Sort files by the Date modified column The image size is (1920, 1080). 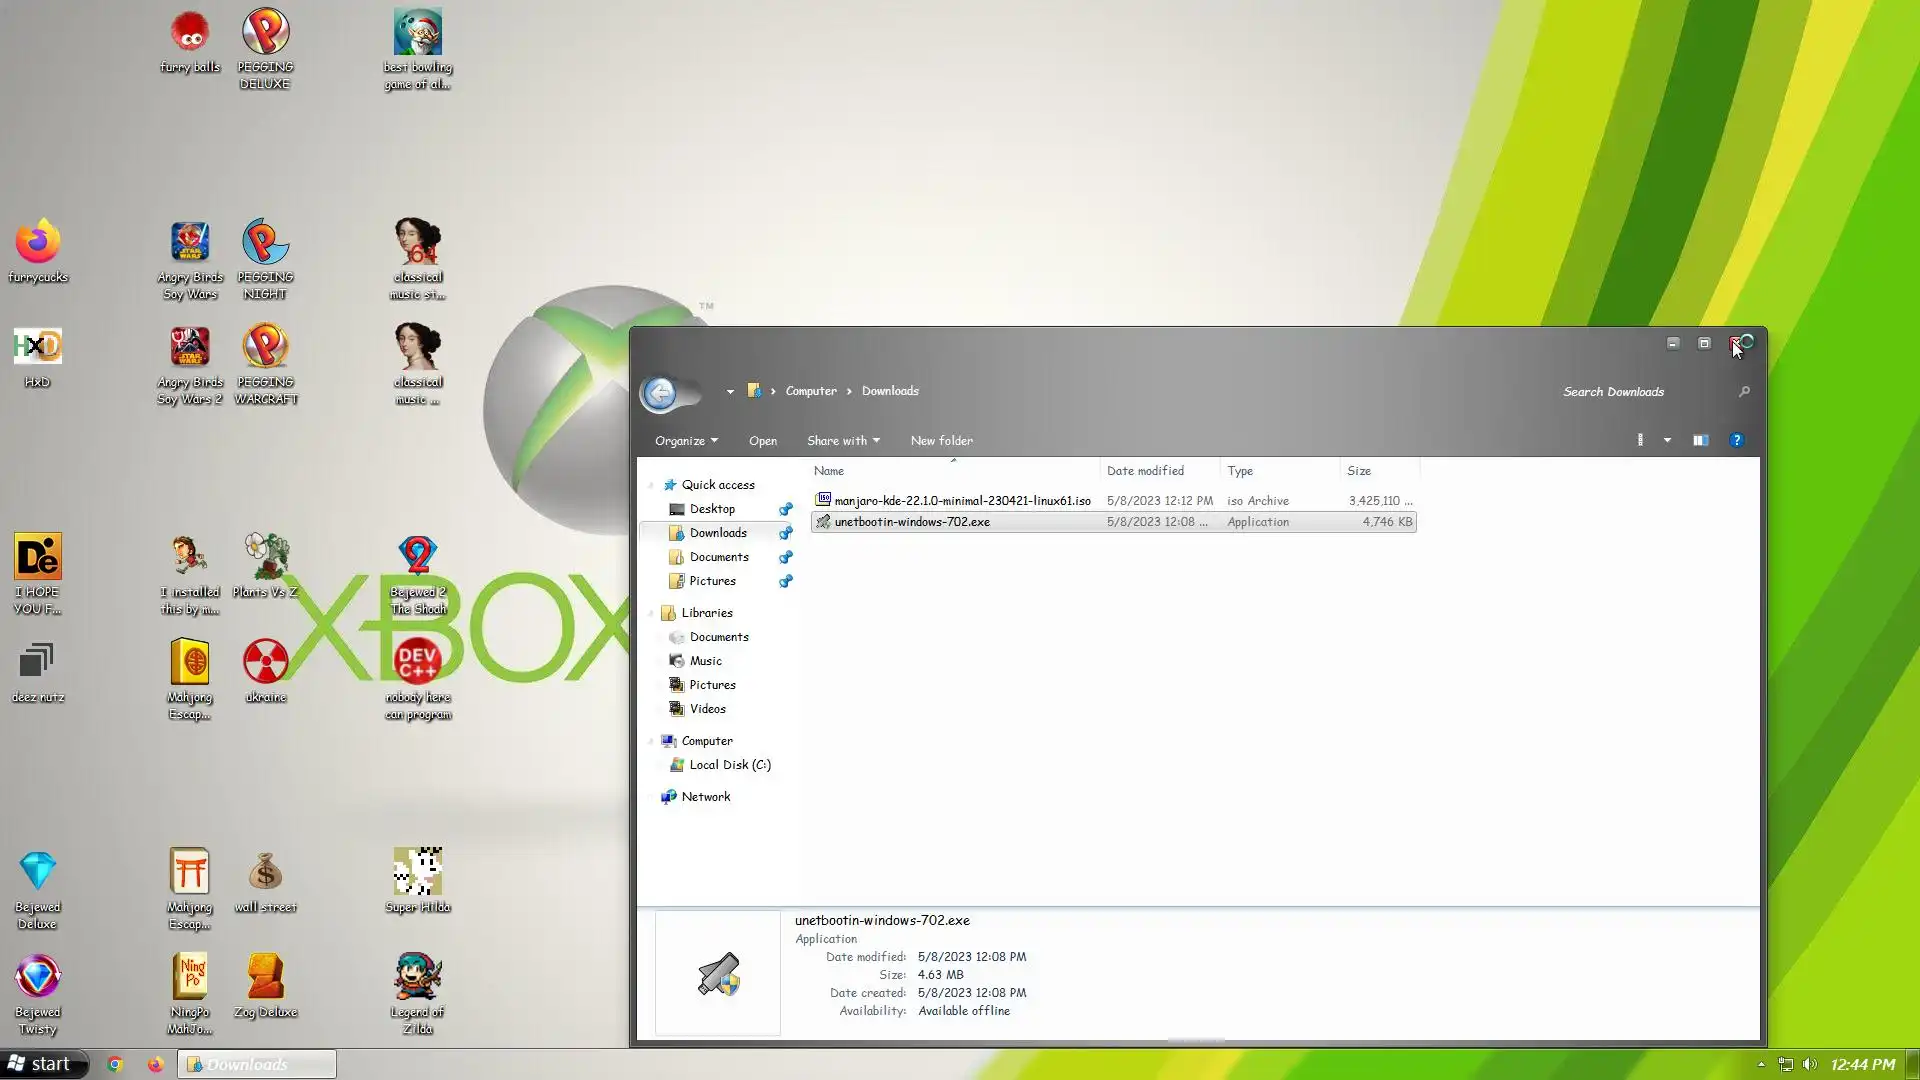coord(1145,471)
